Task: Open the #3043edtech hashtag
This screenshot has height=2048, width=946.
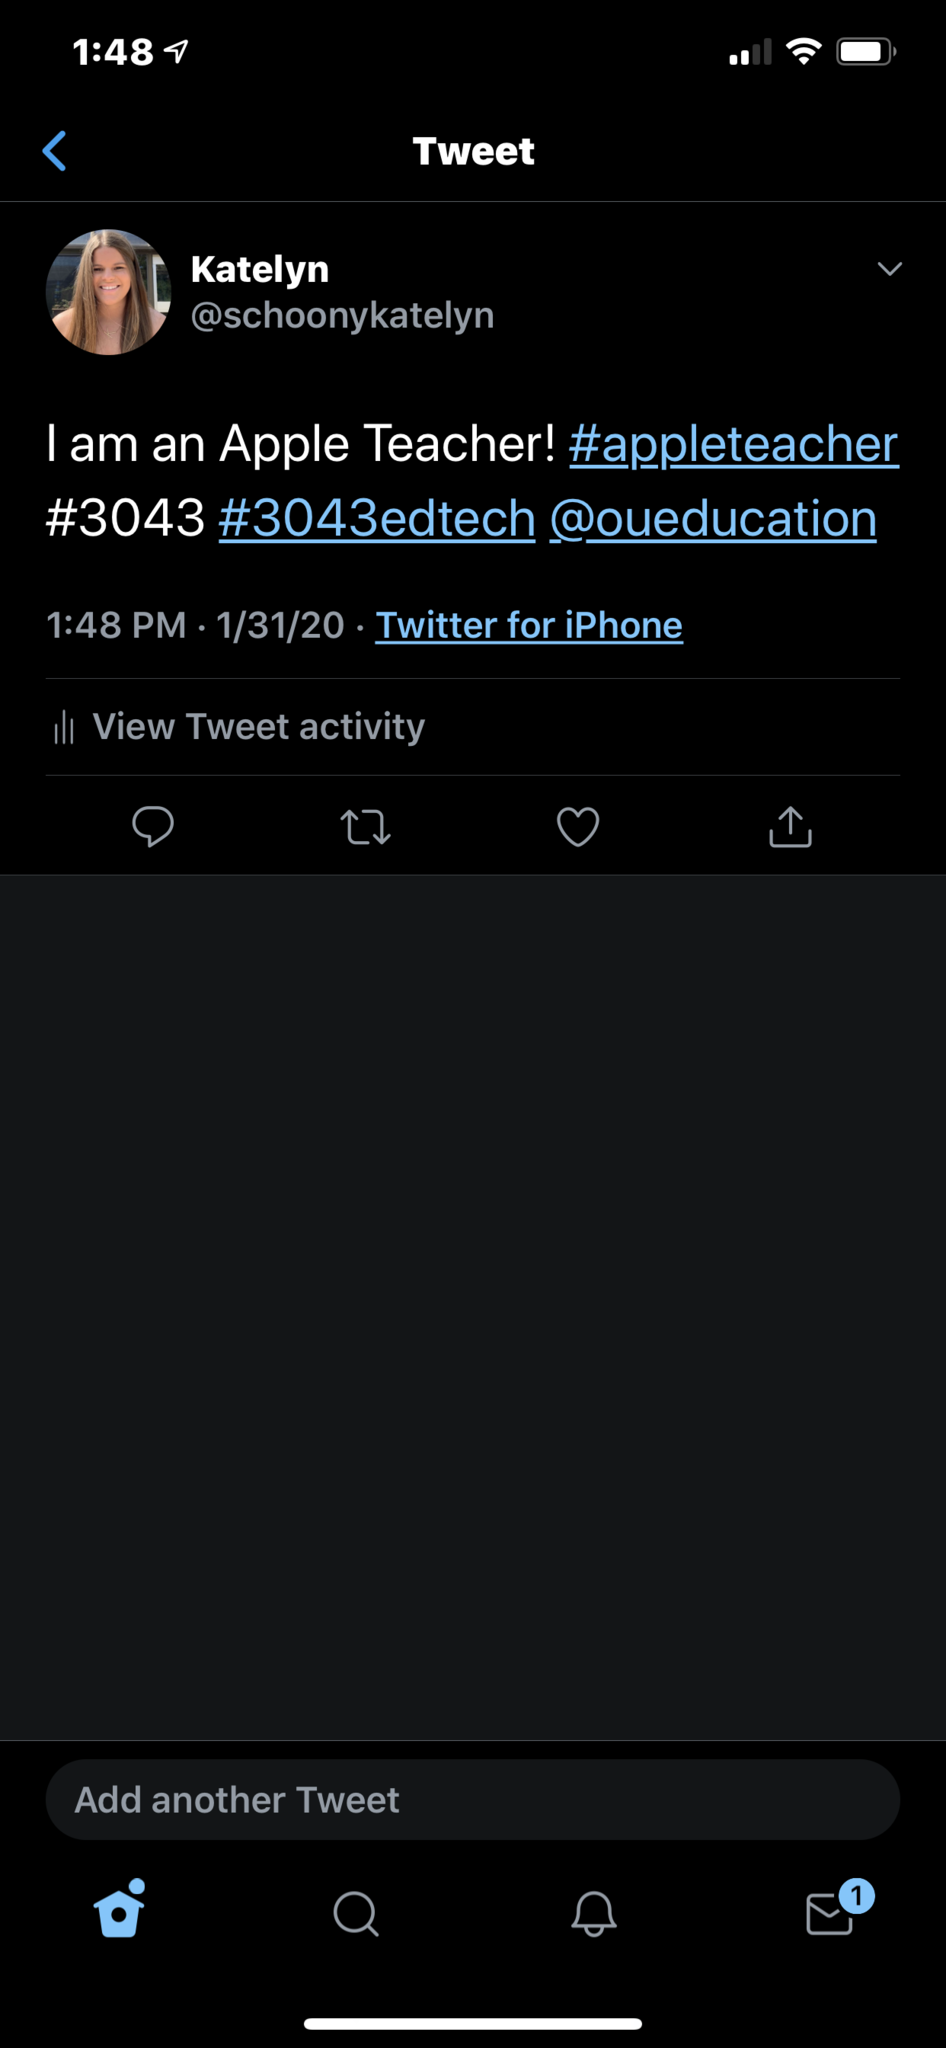Action: coord(377,518)
